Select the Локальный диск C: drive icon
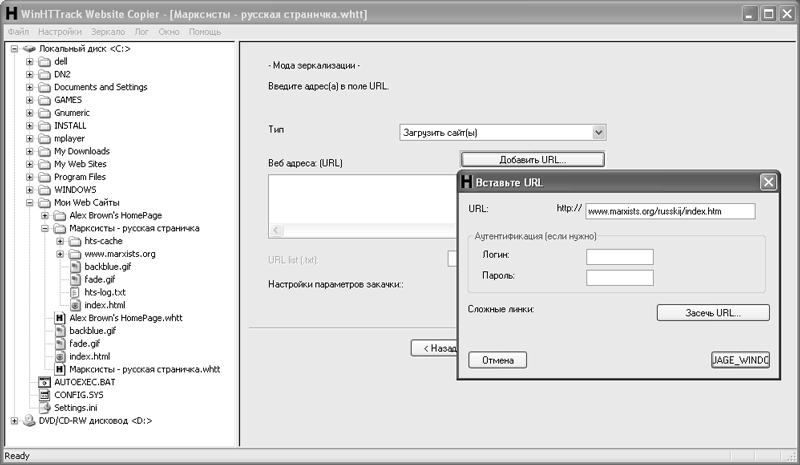Image resolution: width=800 pixels, height=465 pixels. [29, 48]
